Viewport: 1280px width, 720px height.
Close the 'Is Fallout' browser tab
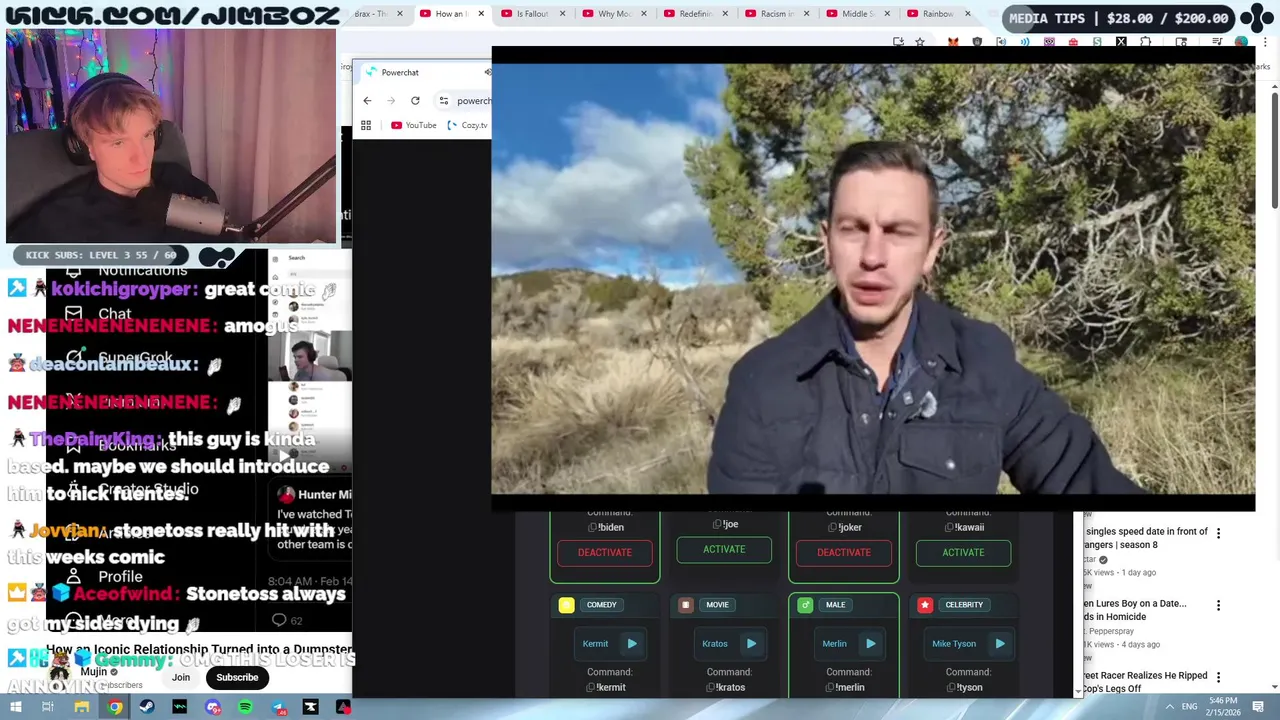[x=562, y=14]
